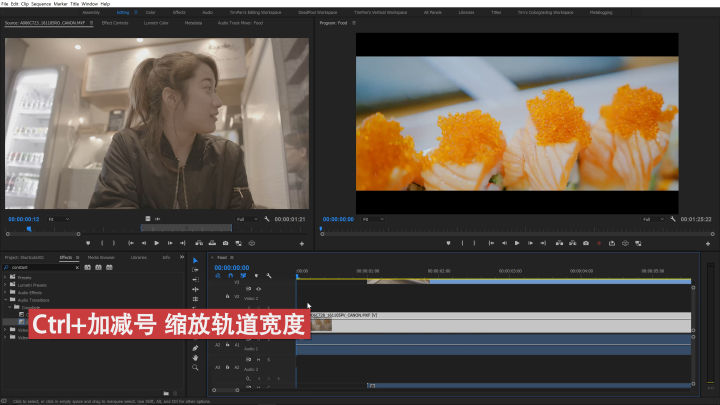Image resolution: width=720 pixels, height=405 pixels.
Task: Mark Out point in Program monitor
Action: pyautogui.click(x=474, y=243)
